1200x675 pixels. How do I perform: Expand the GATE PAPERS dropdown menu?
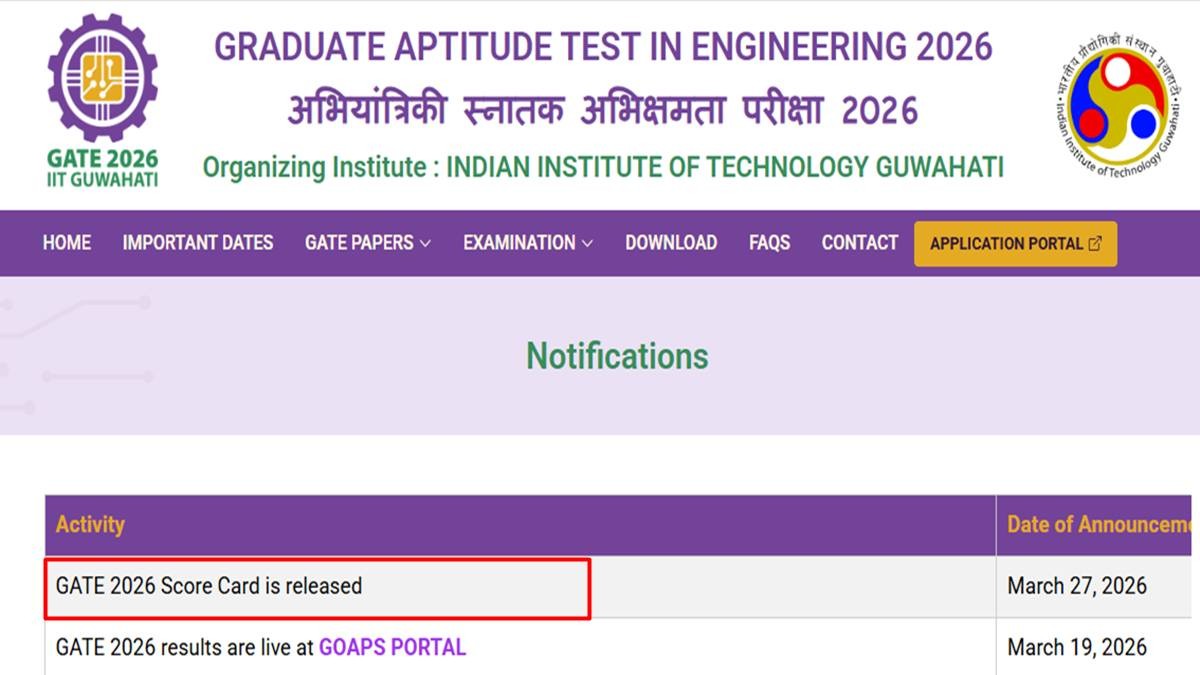pyautogui.click(x=368, y=243)
